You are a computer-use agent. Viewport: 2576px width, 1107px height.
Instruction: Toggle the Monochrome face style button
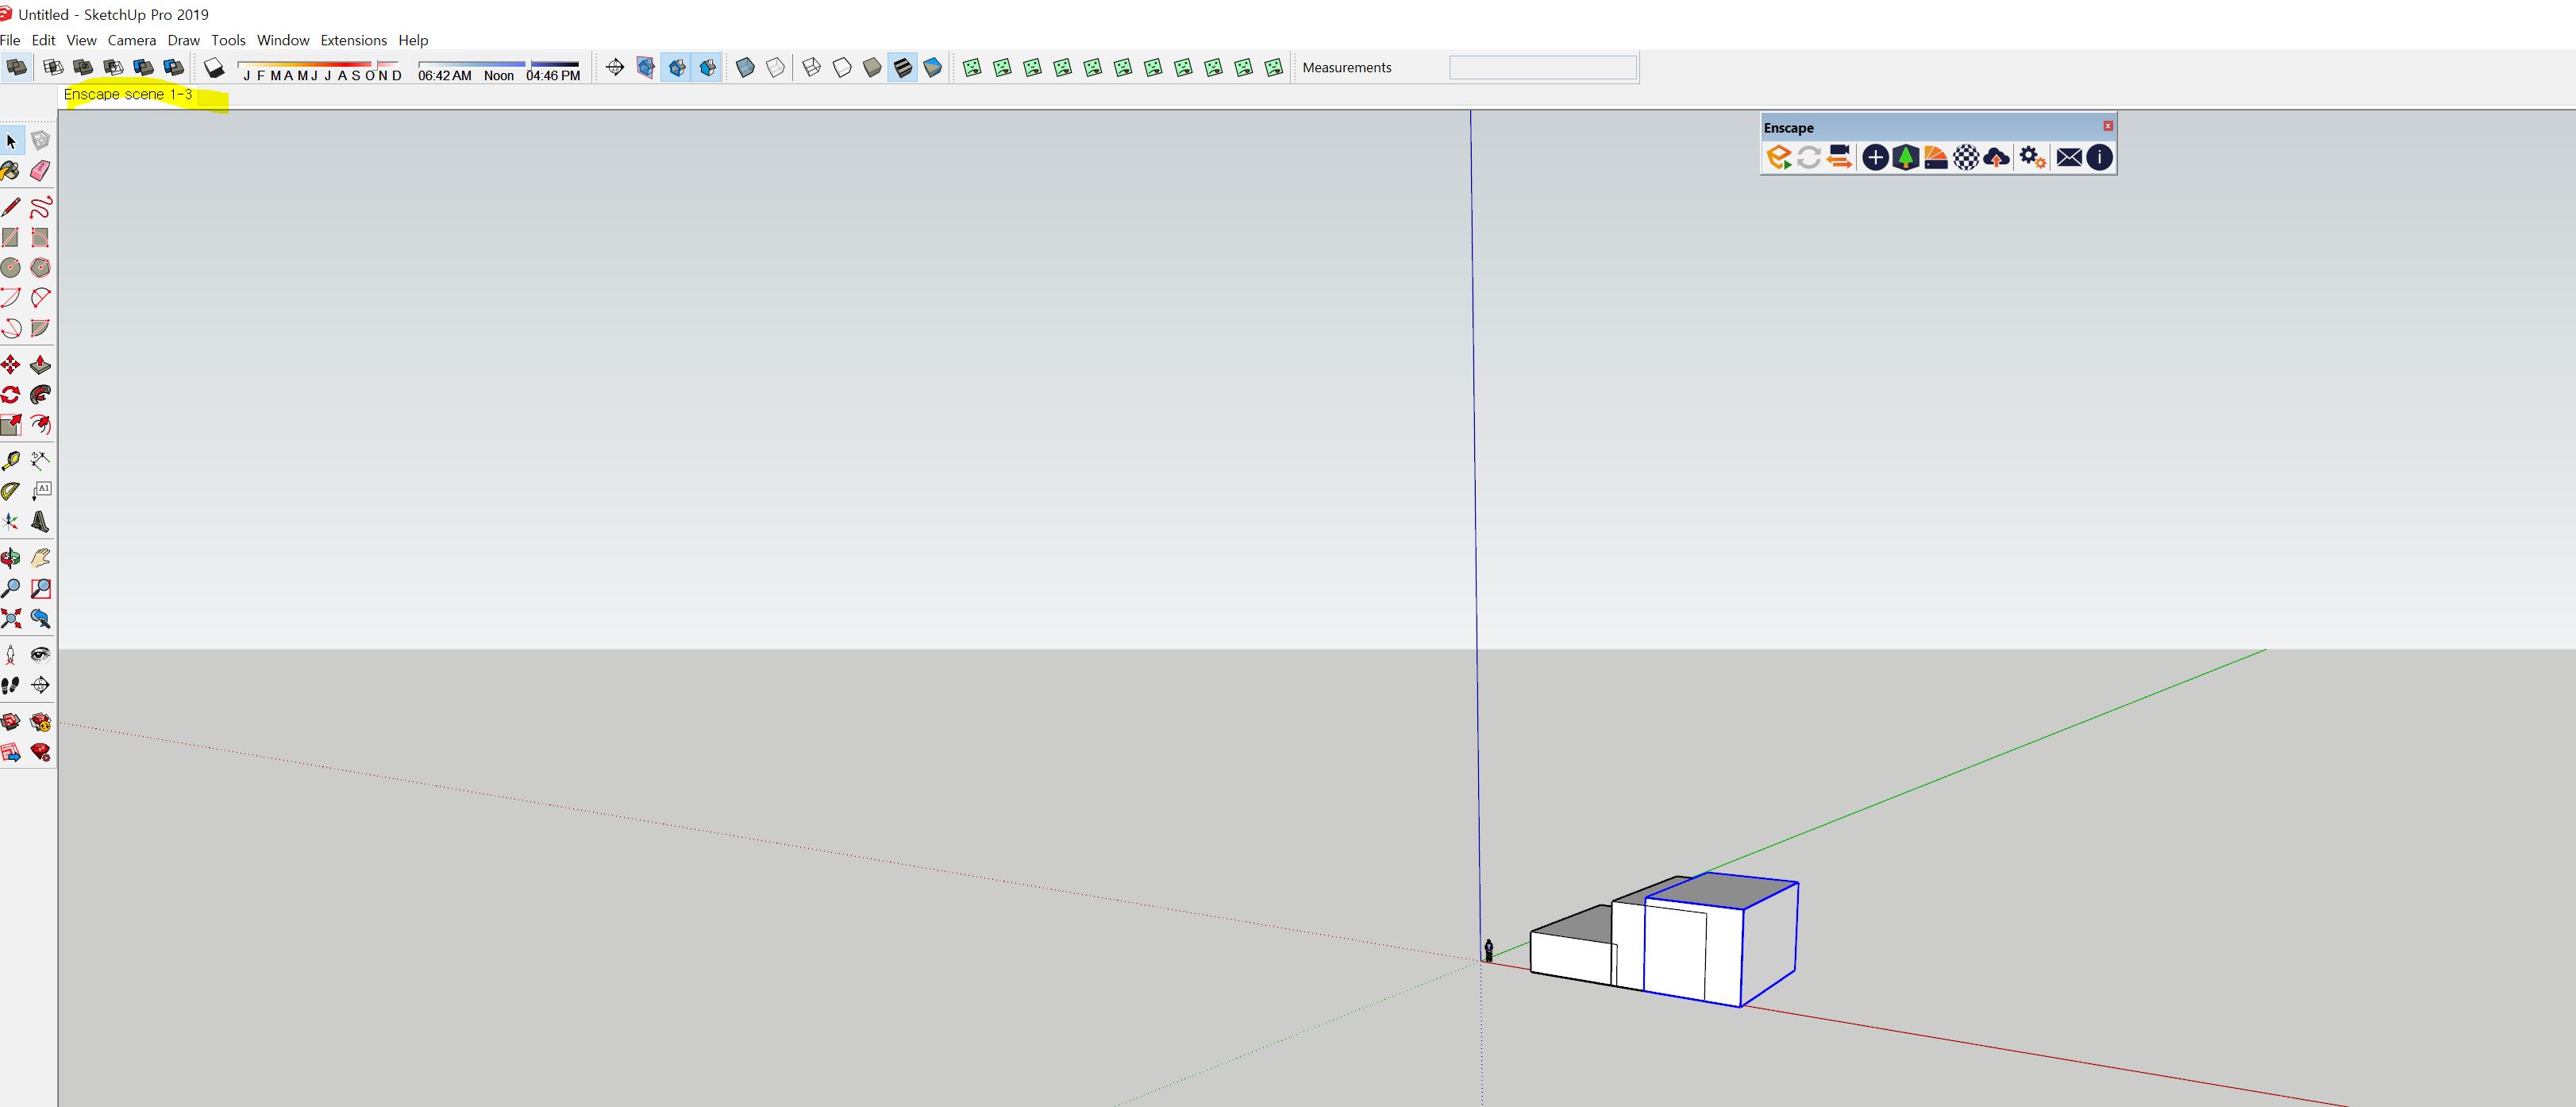click(933, 68)
